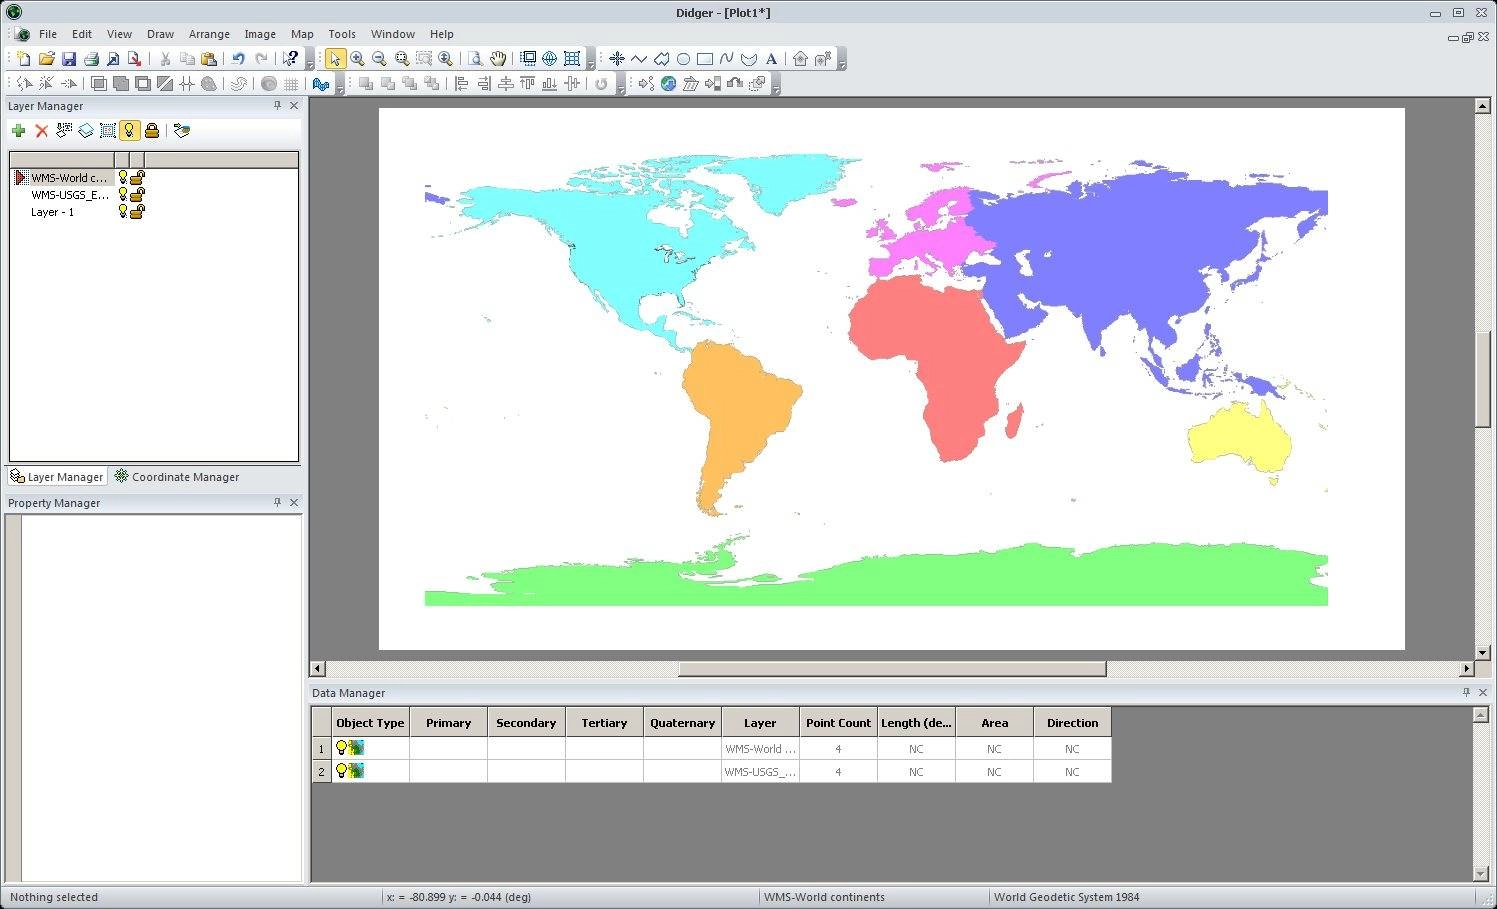The image size is (1497, 909).
Task: Toggle visibility bulb for WMS-USGS layer
Action: [x=123, y=194]
